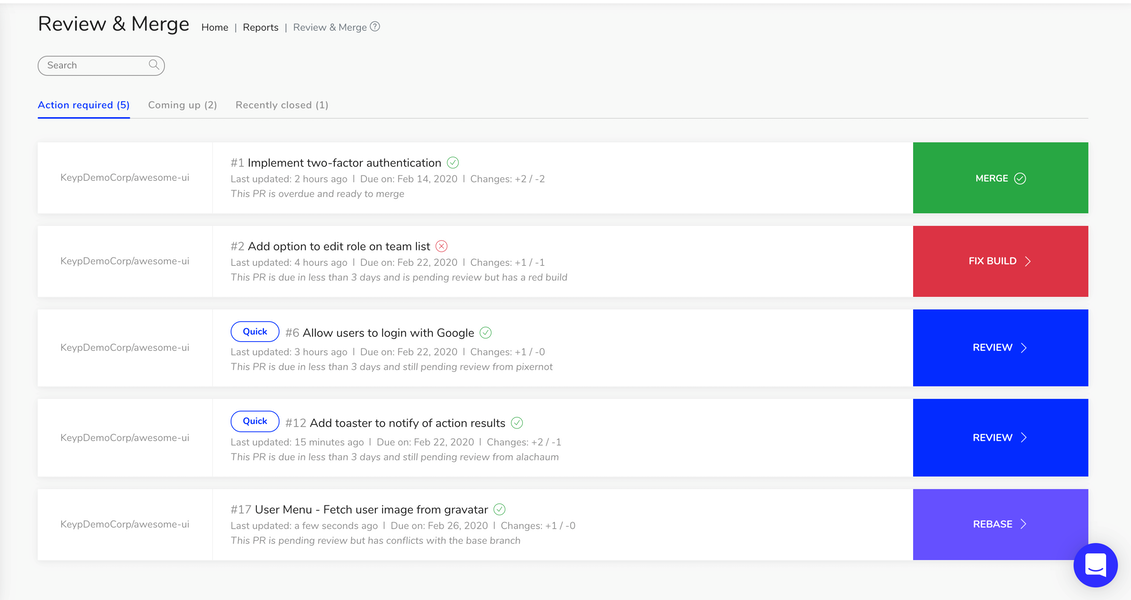
Task: Click green status check beside login with Google PR
Action: coord(486,332)
